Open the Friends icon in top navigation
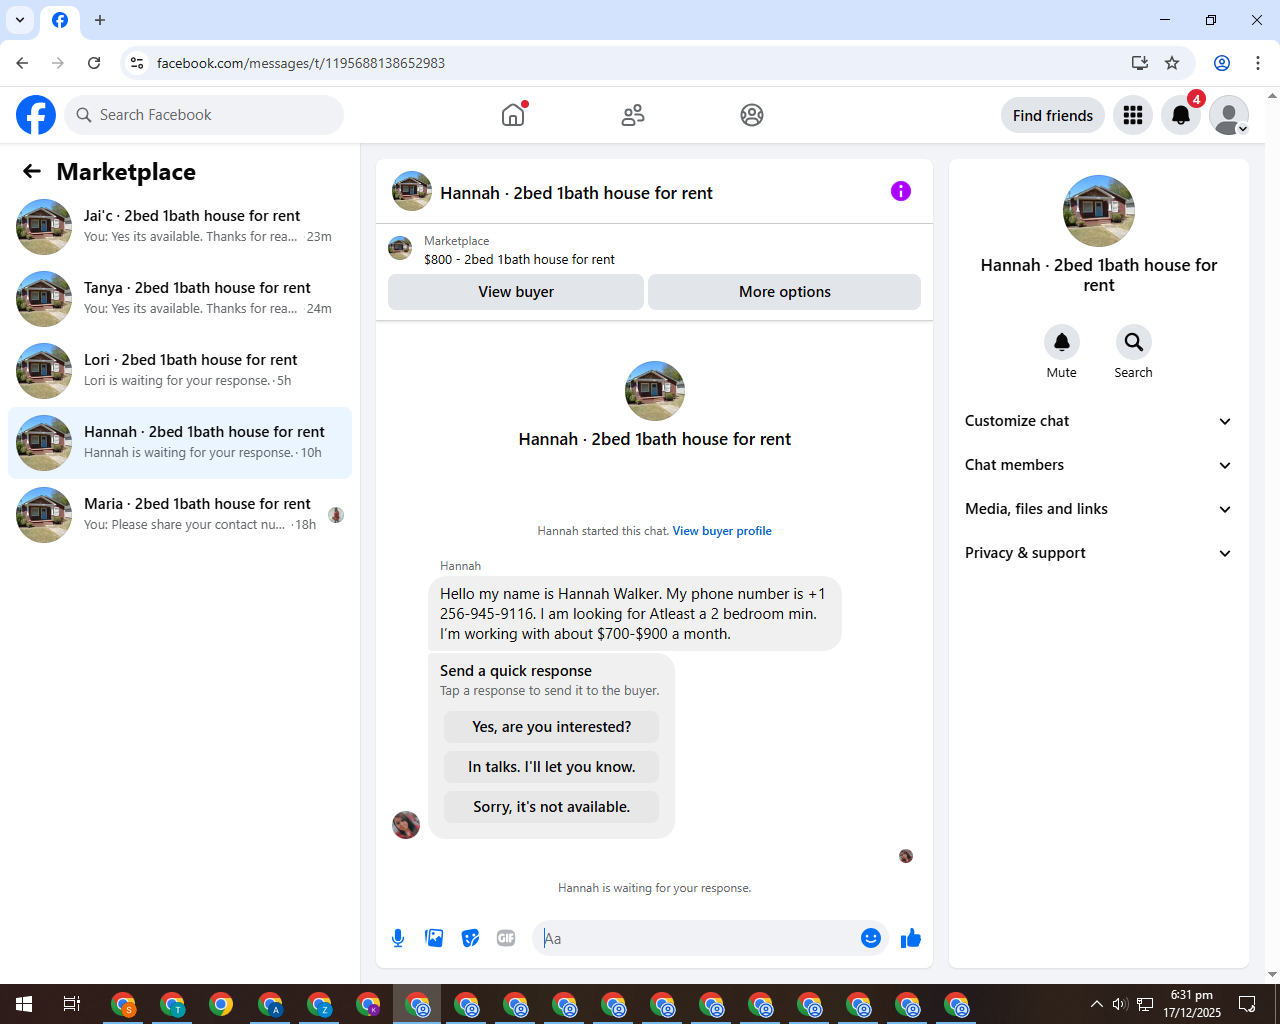The image size is (1280, 1024). coord(633,115)
